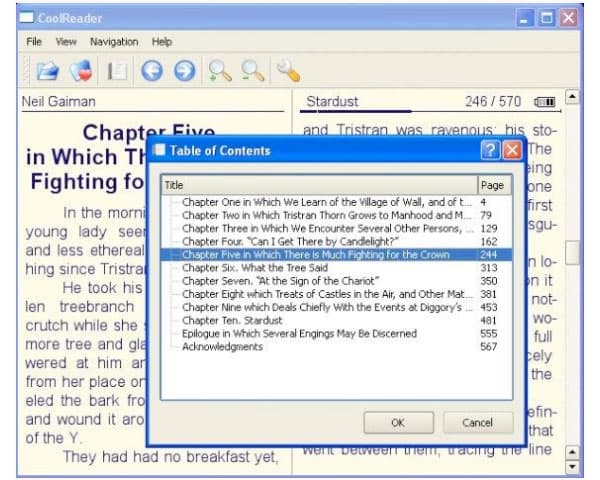Click the battery indicator in page header
Screen dimensions: 600x480
[x=545, y=102]
